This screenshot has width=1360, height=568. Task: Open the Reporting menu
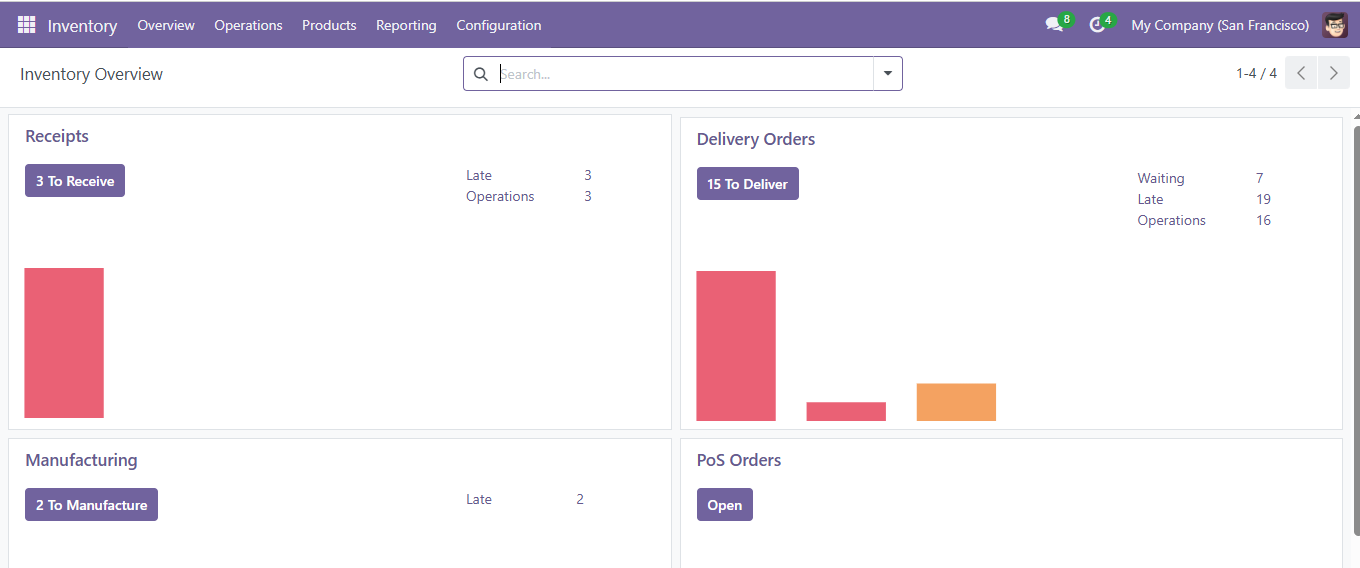[x=406, y=25]
